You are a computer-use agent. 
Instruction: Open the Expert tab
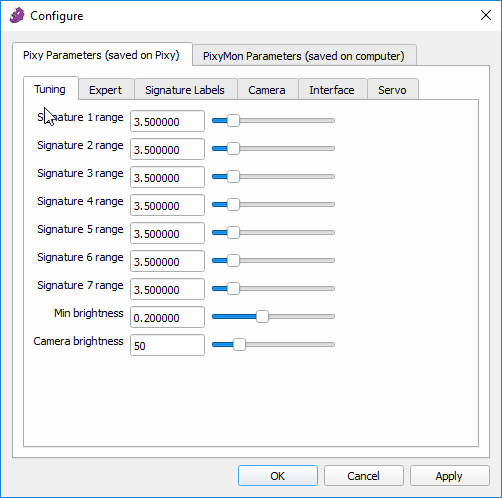click(x=105, y=90)
